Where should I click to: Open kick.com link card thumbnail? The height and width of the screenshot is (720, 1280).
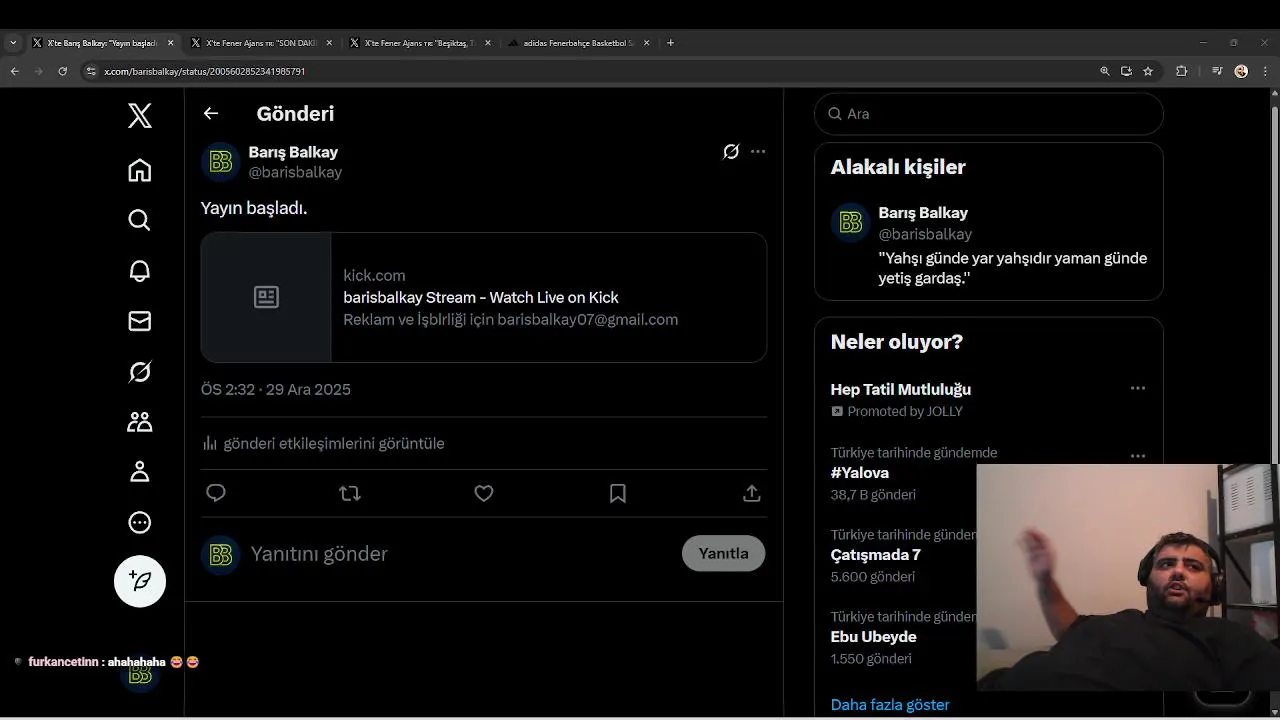tap(266, 297)
